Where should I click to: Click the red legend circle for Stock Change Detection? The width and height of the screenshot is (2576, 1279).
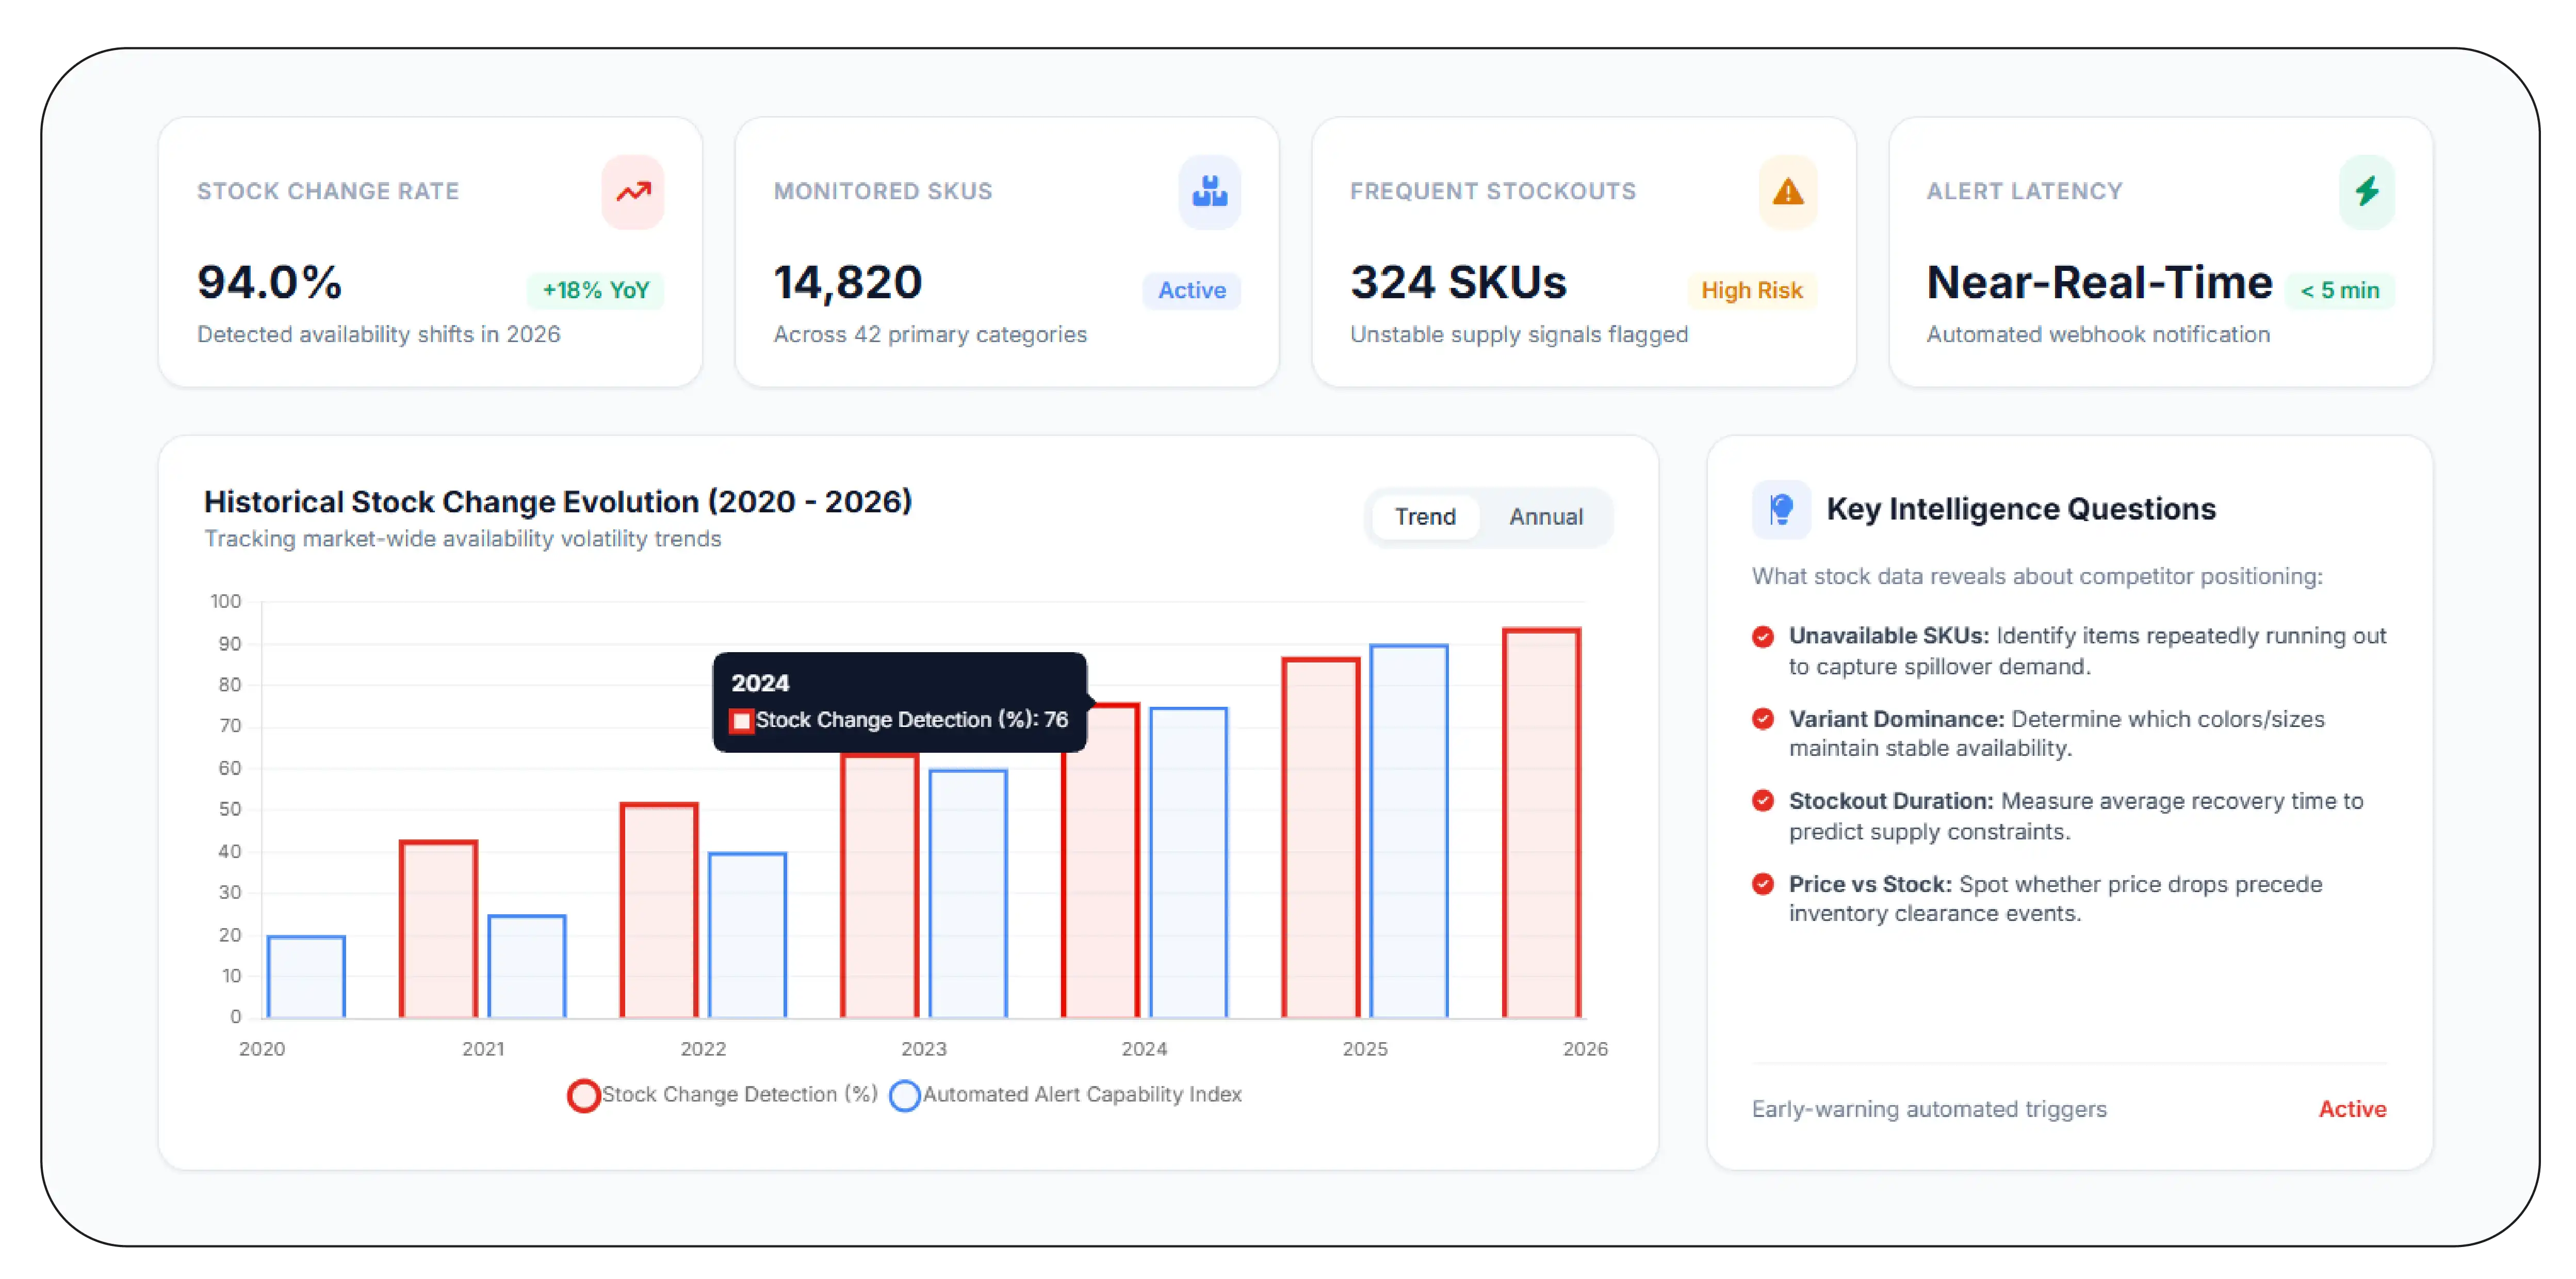(x=584, y=1096)
